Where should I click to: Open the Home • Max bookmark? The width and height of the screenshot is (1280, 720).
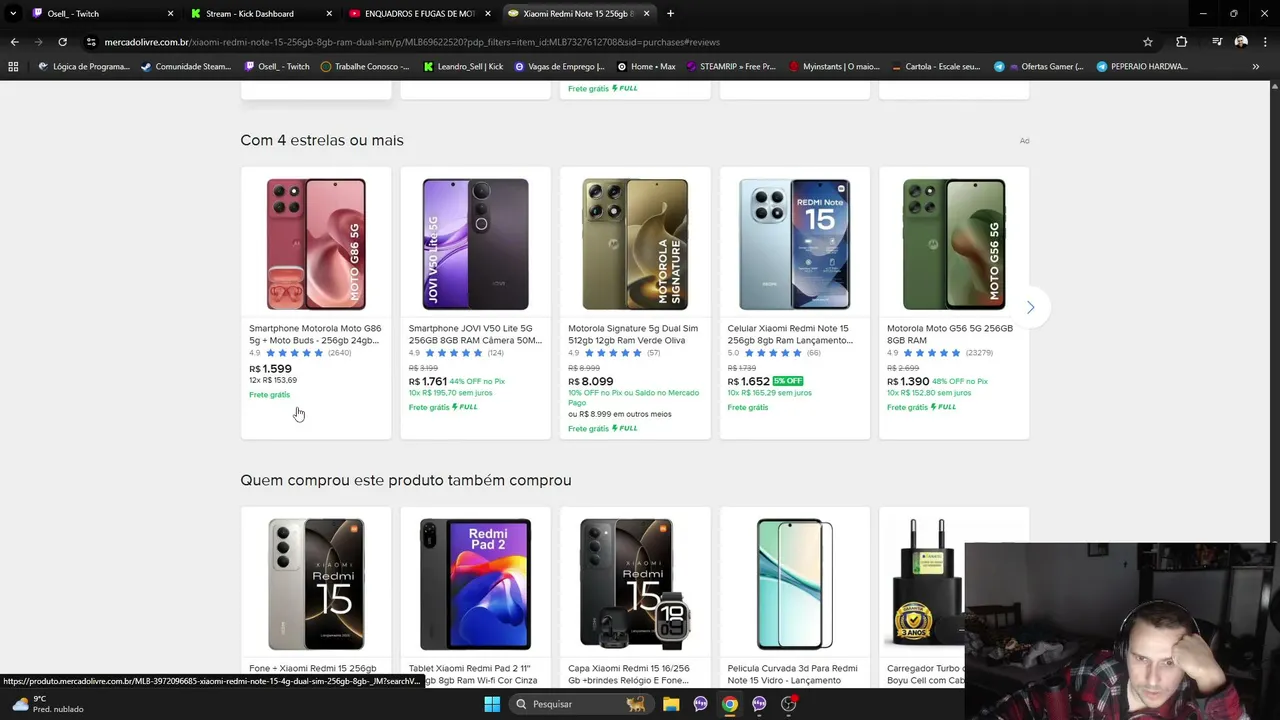(646, 67)
